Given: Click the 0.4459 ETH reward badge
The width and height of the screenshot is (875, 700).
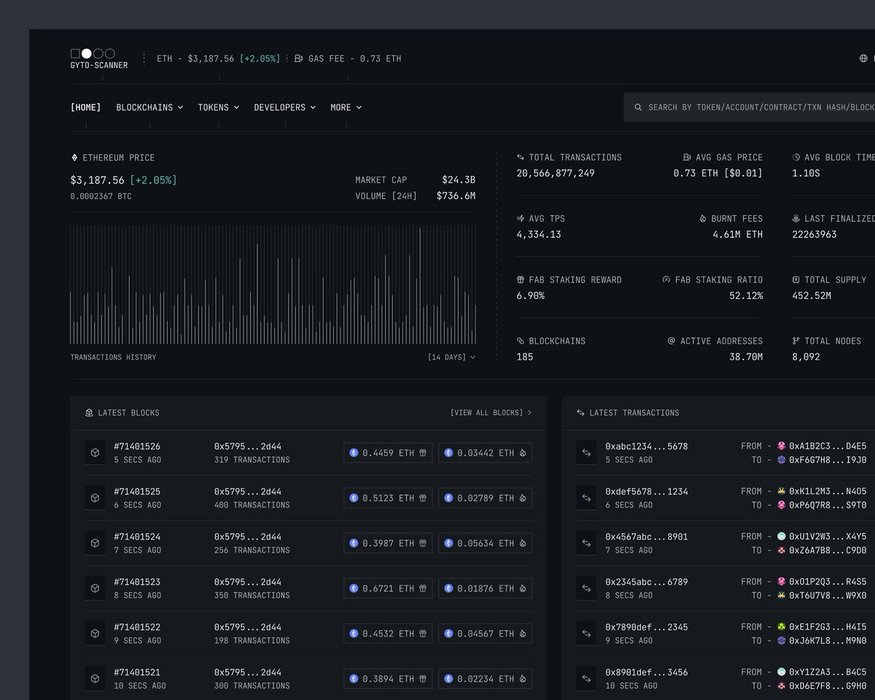Looking at the screenshot, I should point(388,453).
